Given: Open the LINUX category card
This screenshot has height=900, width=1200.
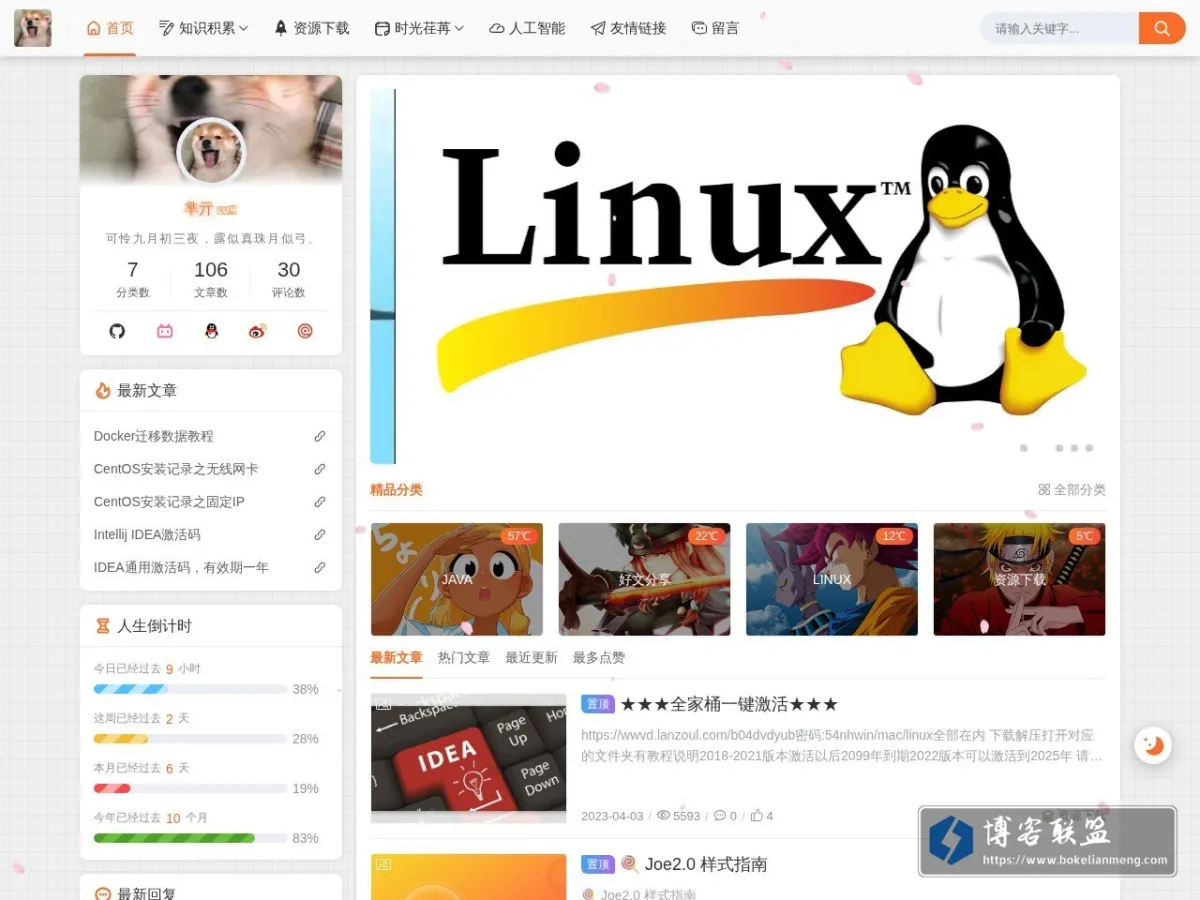Looking at the screenshot, I should click(832, 579).
